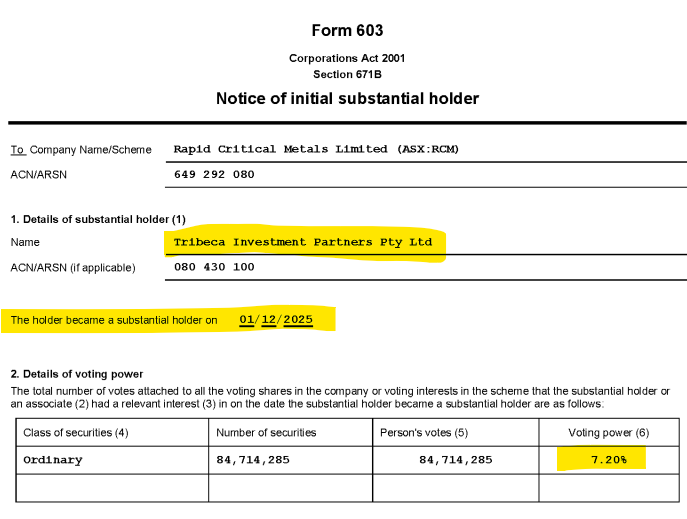Click the Class of securities column header
Image resolution: width=687 pixels, height=519 pixels.
(77, 433)
